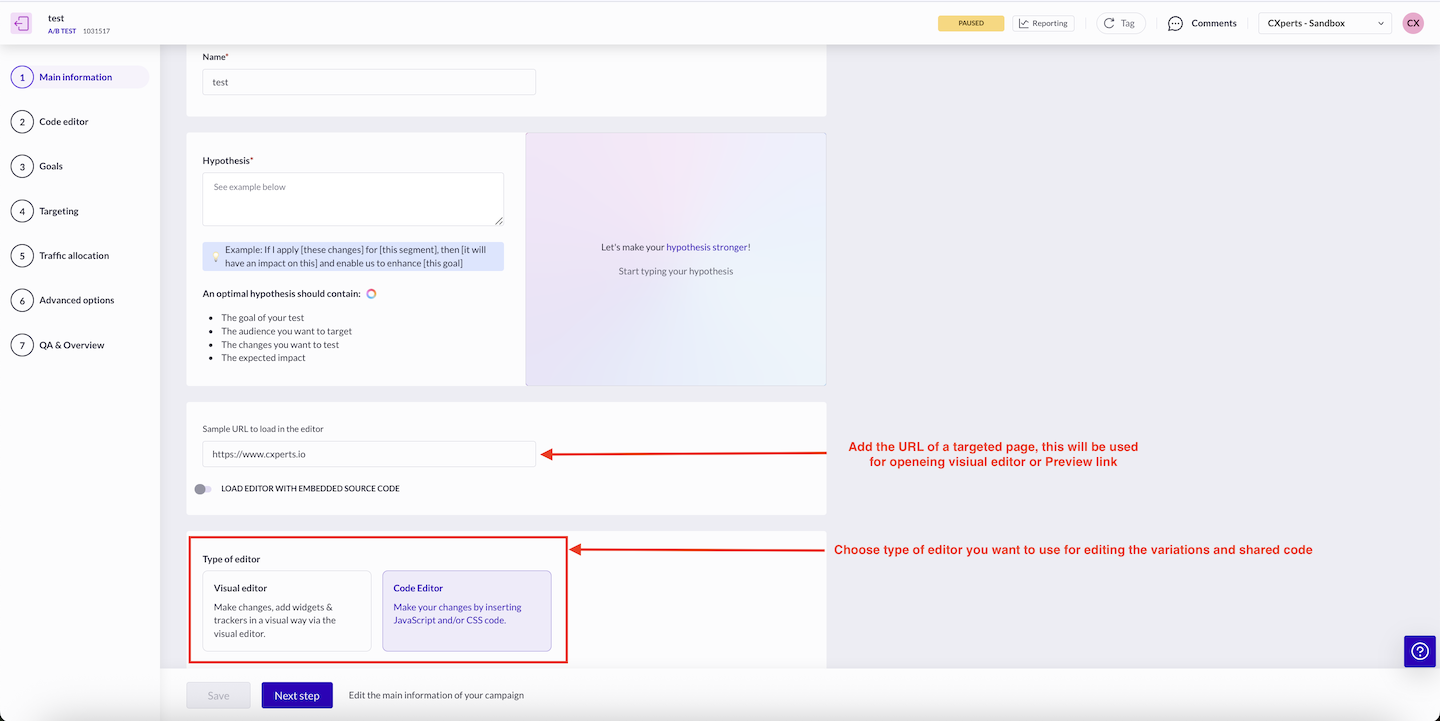1440x721 pixels.
Task: Open the help question mark widget
Action: (1419, 651)
